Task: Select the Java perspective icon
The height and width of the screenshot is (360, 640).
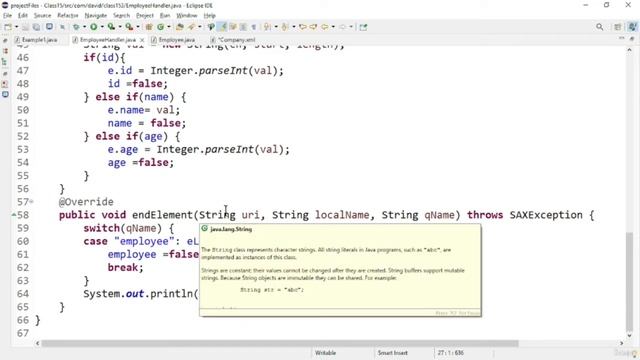Action: click(x=632, y=27)
